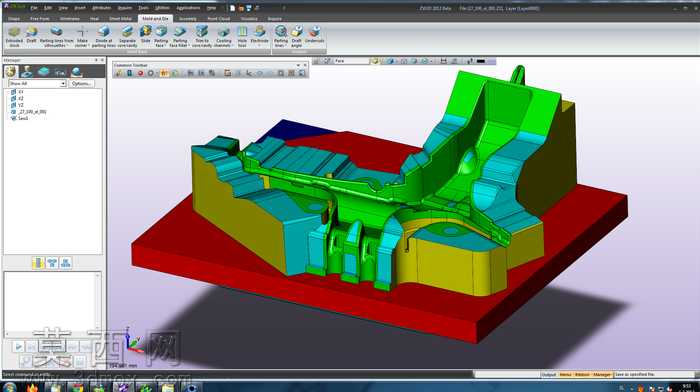Click black color swatch in selection toolbar
This screenshot has width=700, height=392.
coord(480,61)
